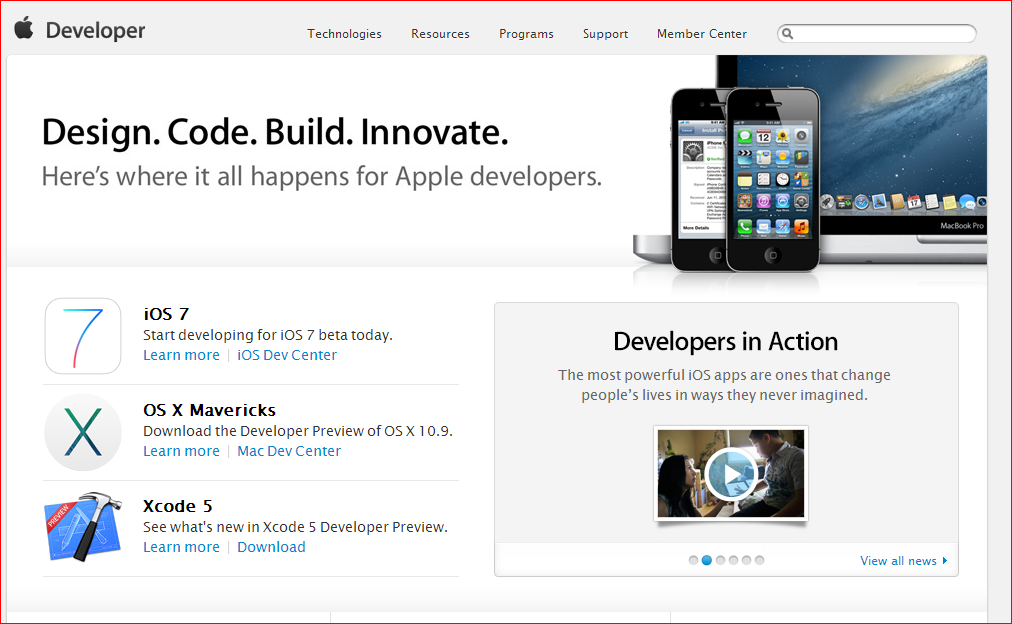Click View all news link
The image size is (1012, 624).
point(898,561)
